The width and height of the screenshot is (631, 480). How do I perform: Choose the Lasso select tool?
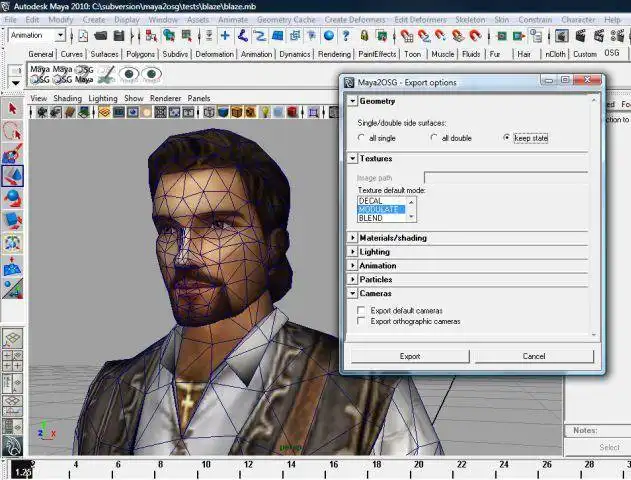tap(13, 131)
